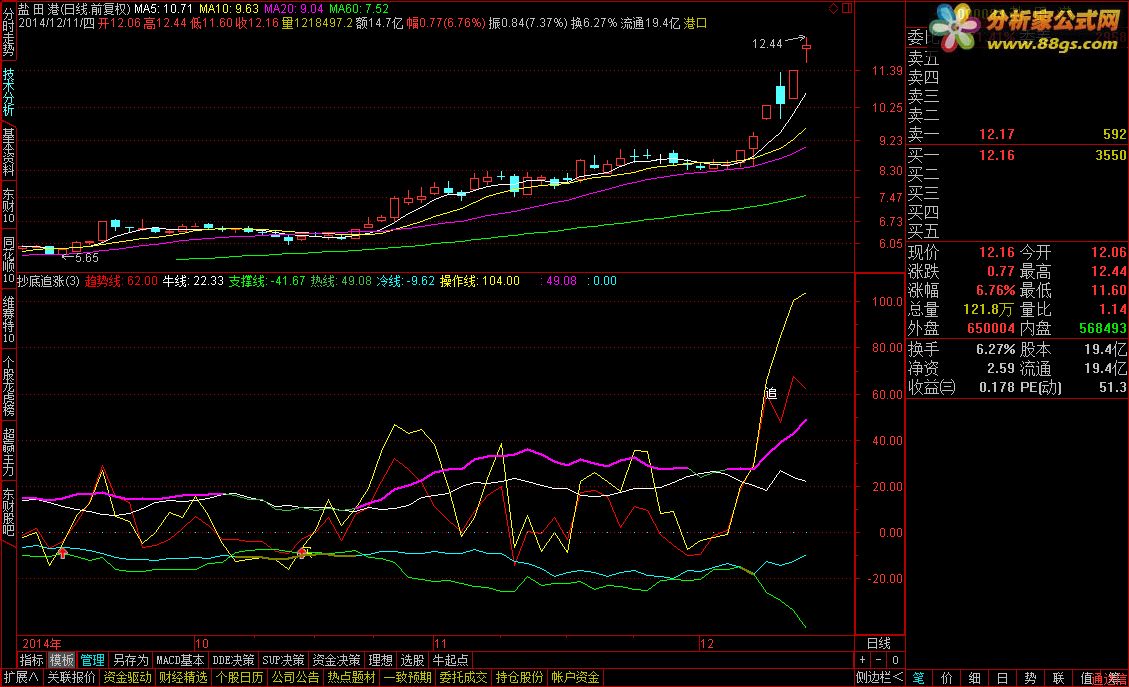Click the red arrow signal near October
The image size is (1129, 687).
coord(302,552)
